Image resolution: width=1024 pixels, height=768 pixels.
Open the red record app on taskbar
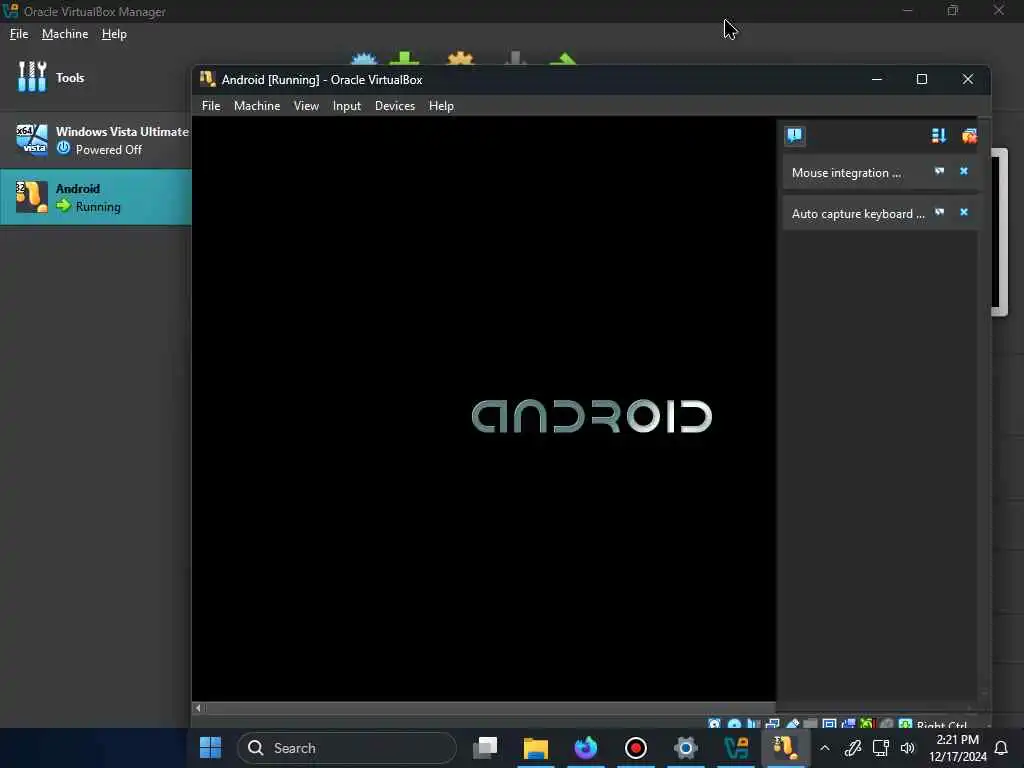click(x=635, y=748)
